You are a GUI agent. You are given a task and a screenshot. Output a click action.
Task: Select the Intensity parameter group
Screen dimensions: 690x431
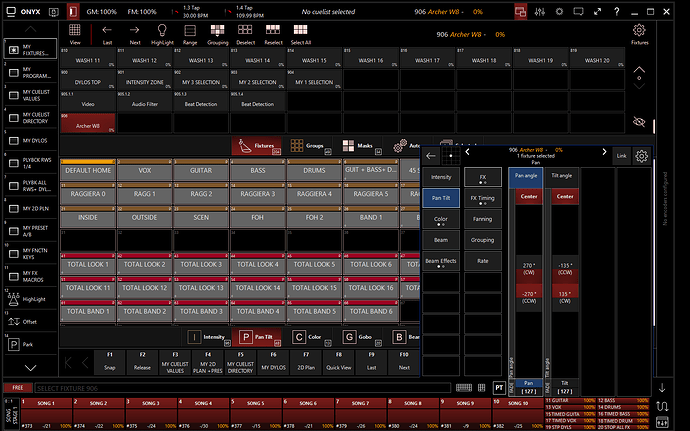pyautogui.click(x=441, y=177)
